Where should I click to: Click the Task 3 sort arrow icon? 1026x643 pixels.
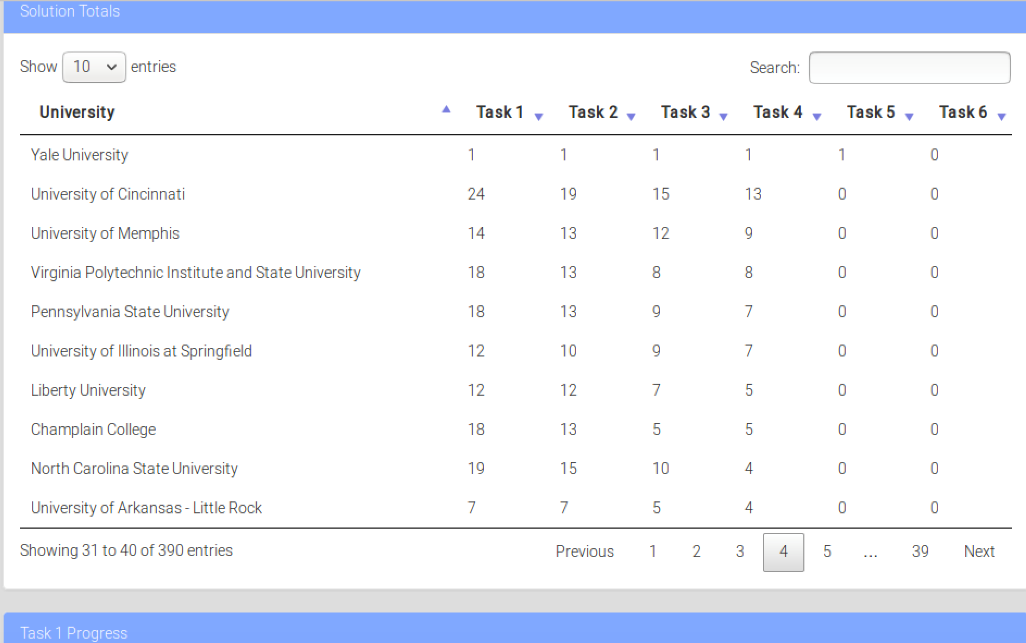click(724, 116)
